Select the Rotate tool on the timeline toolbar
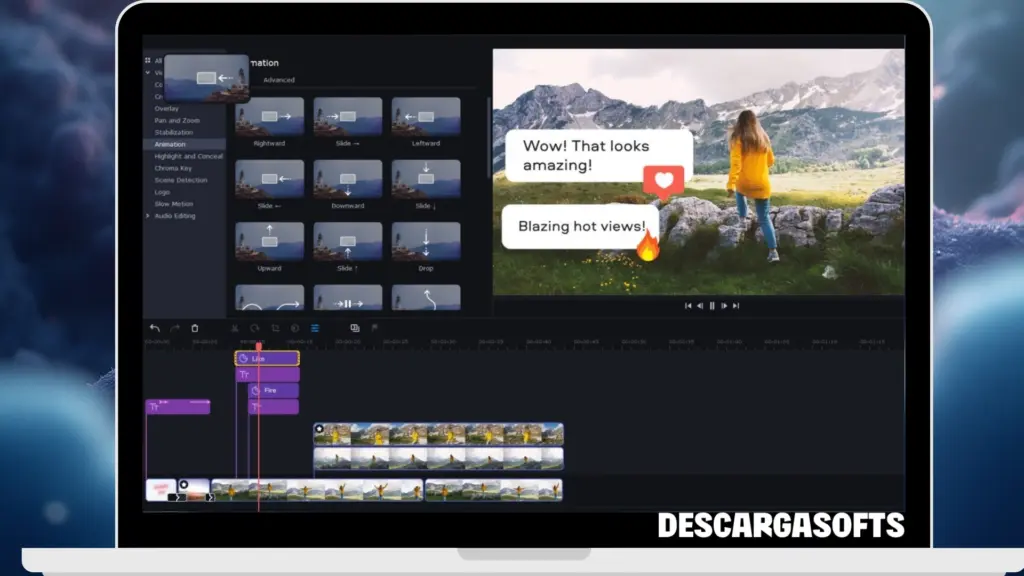The image size is (1024, 576). (255, 328)
